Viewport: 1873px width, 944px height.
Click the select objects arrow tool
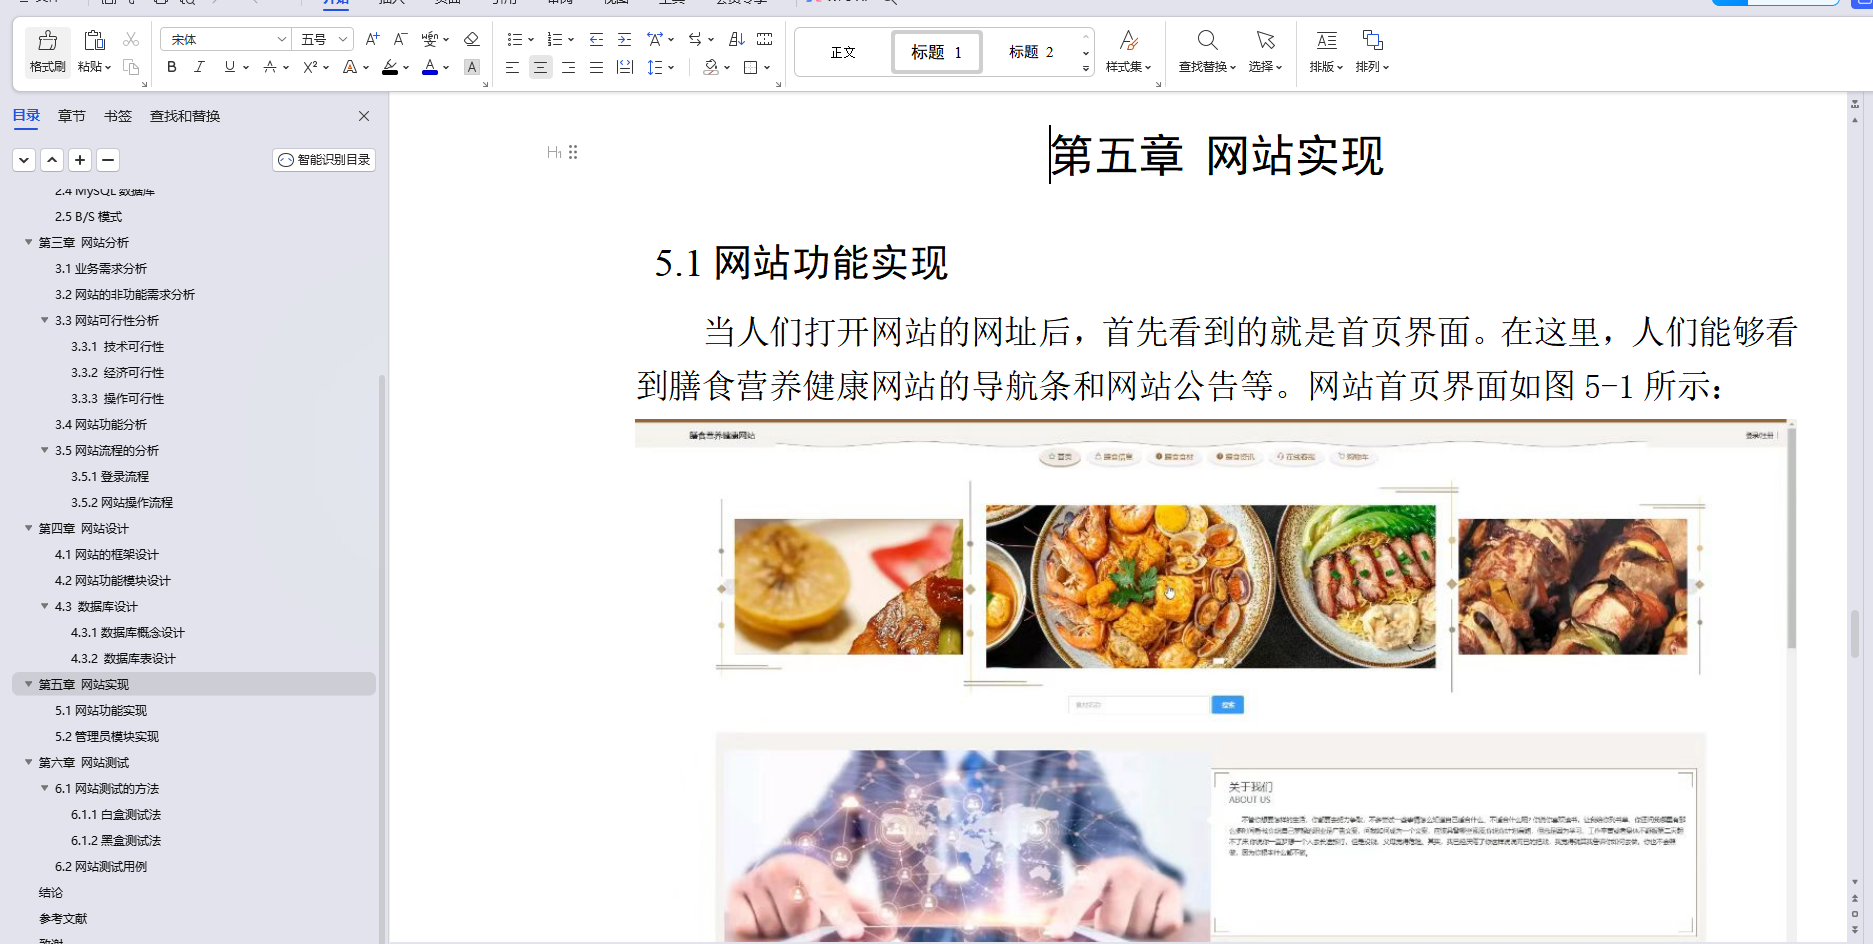point(1265,52)
